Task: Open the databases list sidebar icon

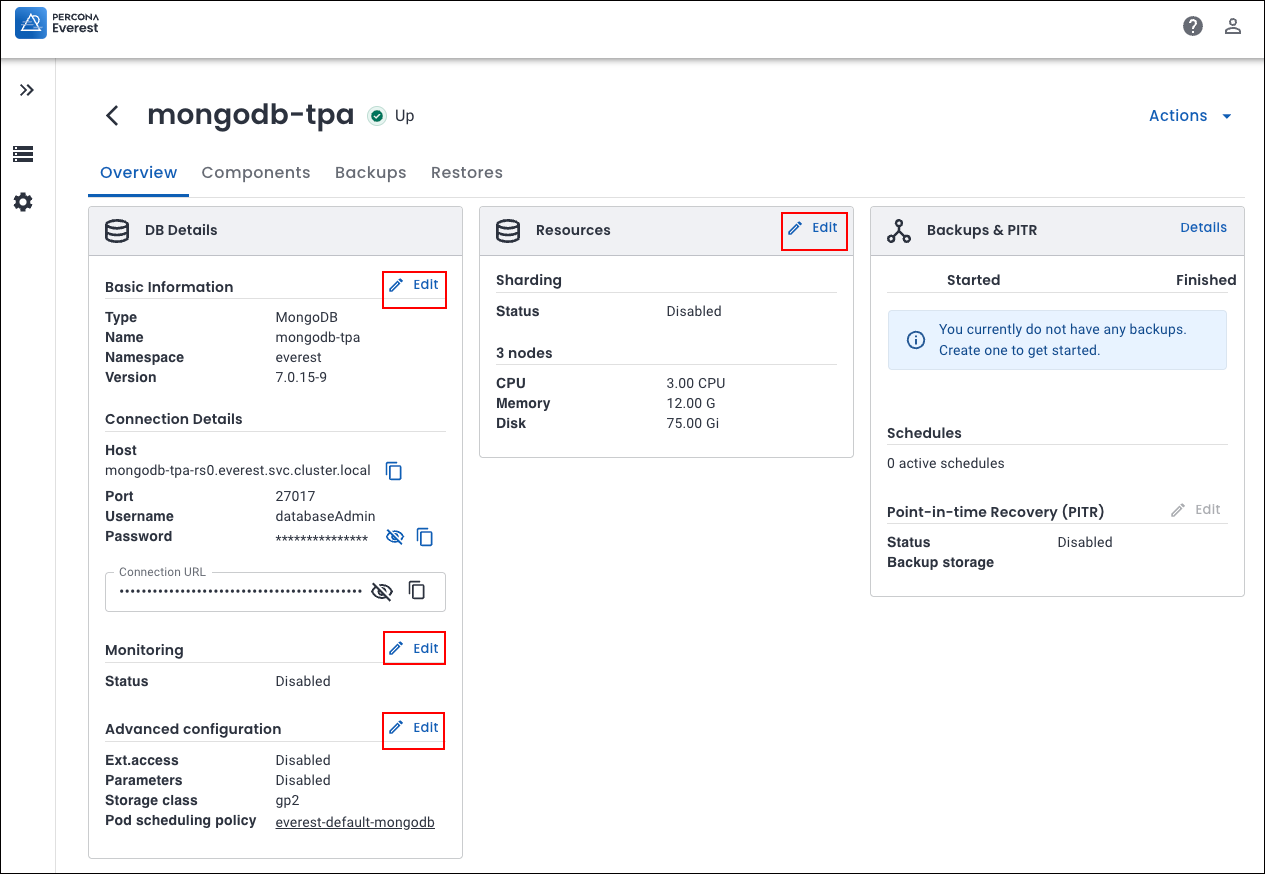Action: click(23, 154)
